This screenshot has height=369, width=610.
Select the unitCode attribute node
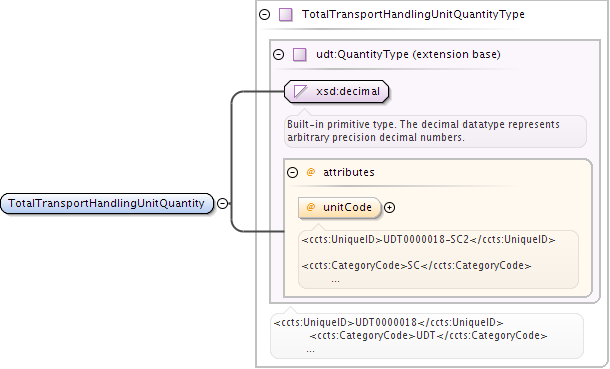[339, 207]
